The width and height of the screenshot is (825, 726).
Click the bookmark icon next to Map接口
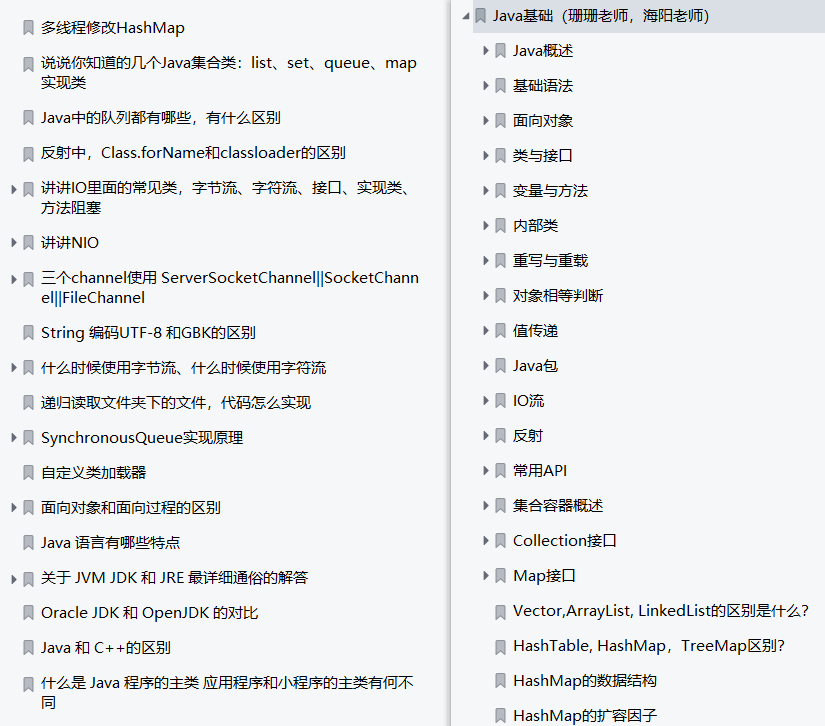tap(500, 575)
